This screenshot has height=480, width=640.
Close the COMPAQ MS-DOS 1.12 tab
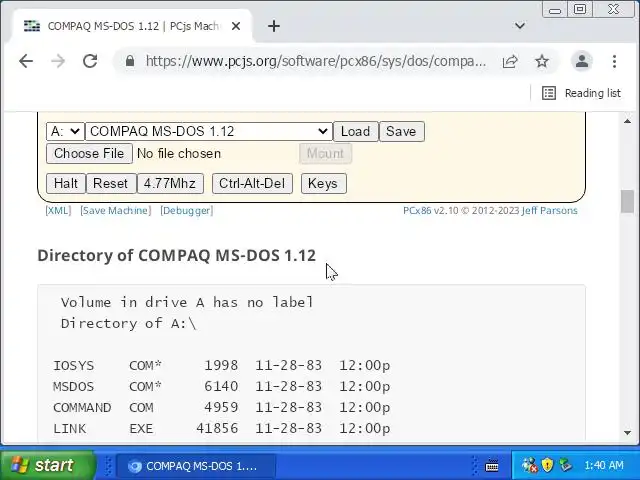236,26
